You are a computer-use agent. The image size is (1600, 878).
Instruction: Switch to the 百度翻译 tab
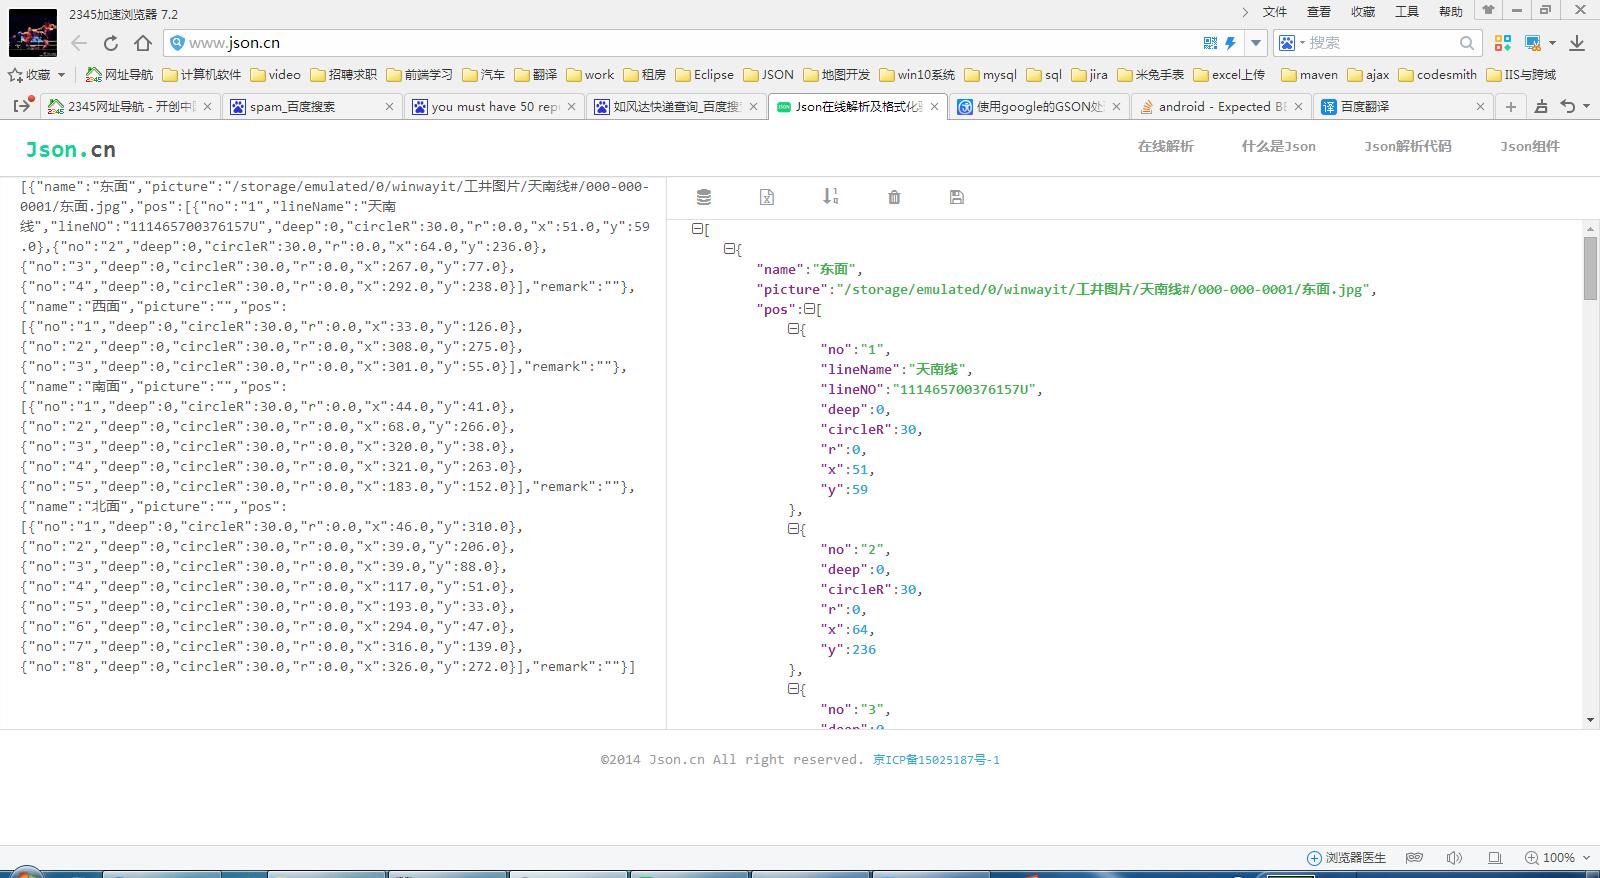pyautogui.click(x=1403, y=106)
